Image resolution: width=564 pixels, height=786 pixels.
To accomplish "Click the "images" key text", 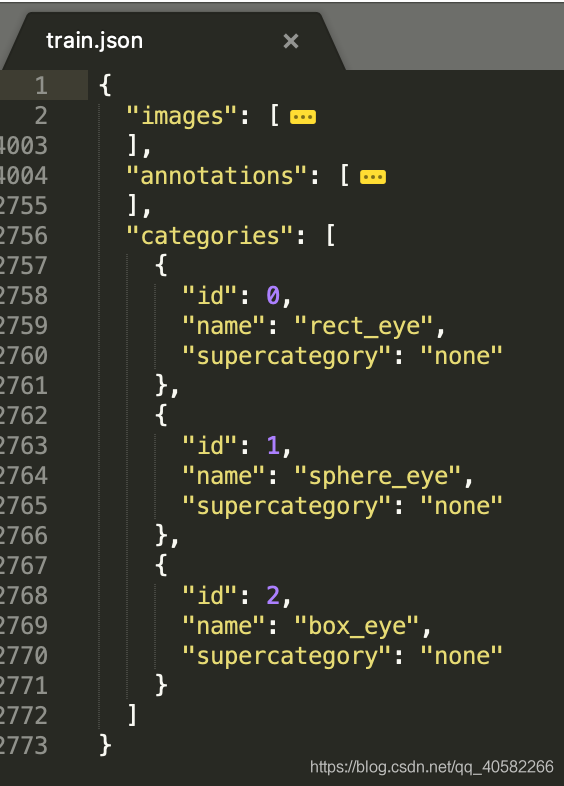I will [181, 116].
